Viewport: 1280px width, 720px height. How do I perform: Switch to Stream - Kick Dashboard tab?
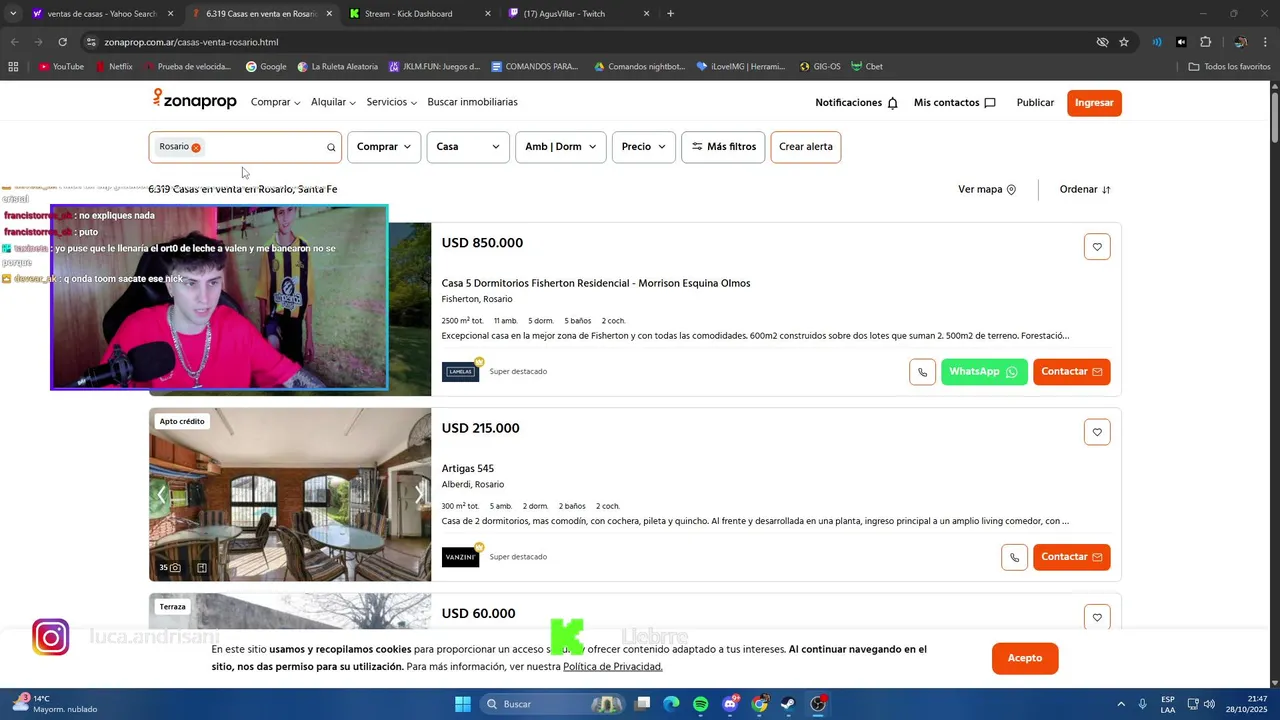tap(420, 14)
